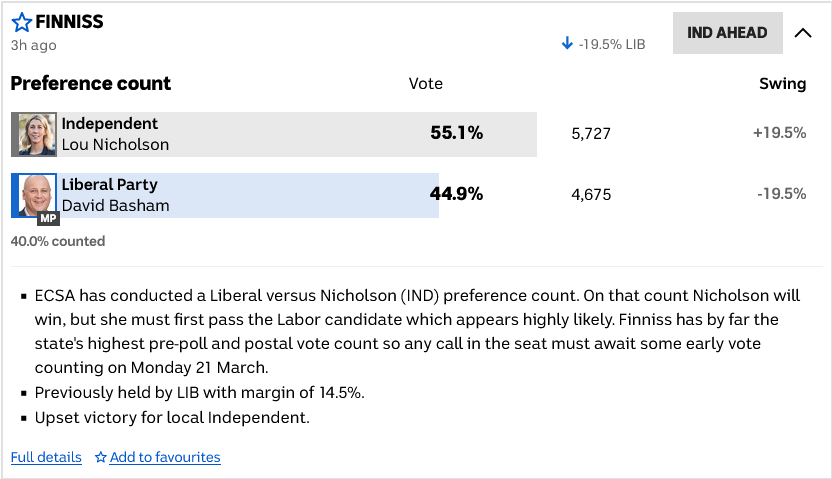Click the 40.0% counted text
The width and height of the screenshot is (832, 479).
58,241
